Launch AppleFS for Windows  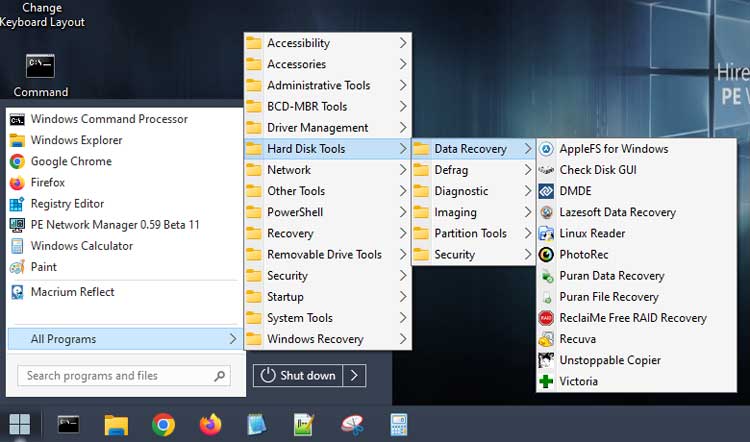pos(636,149)
